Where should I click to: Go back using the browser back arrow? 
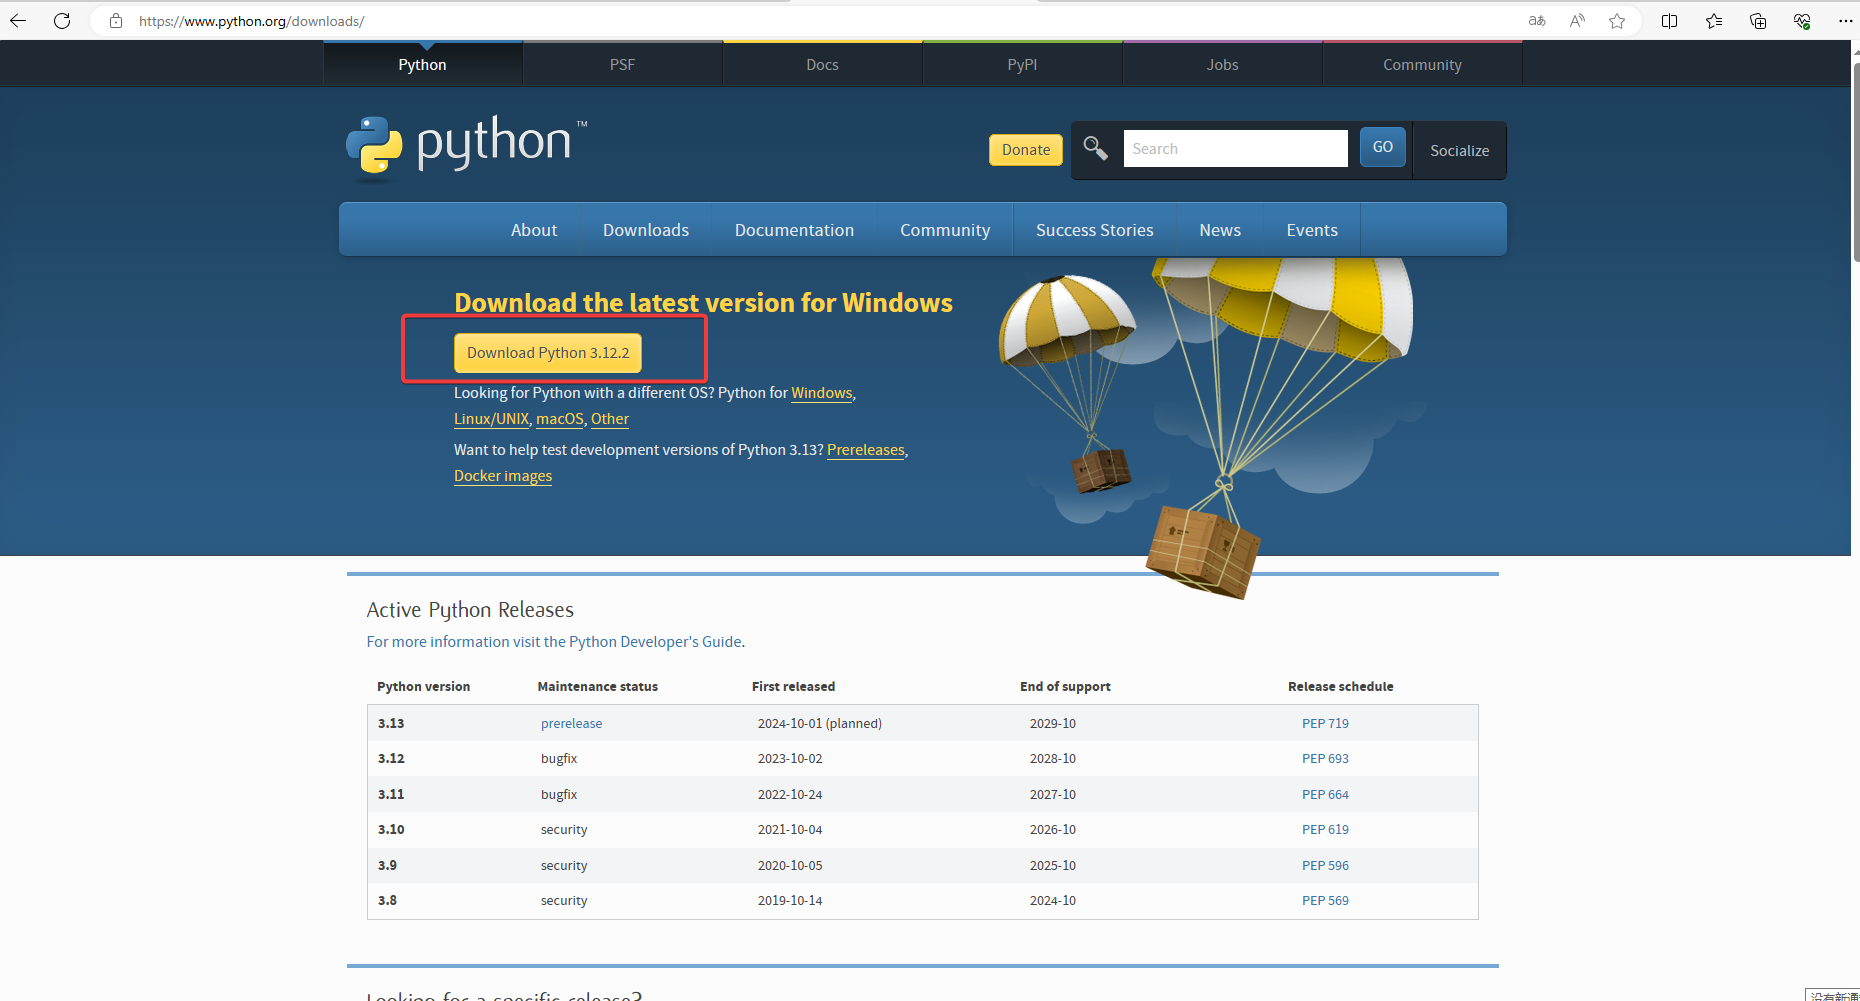(18, 21)
